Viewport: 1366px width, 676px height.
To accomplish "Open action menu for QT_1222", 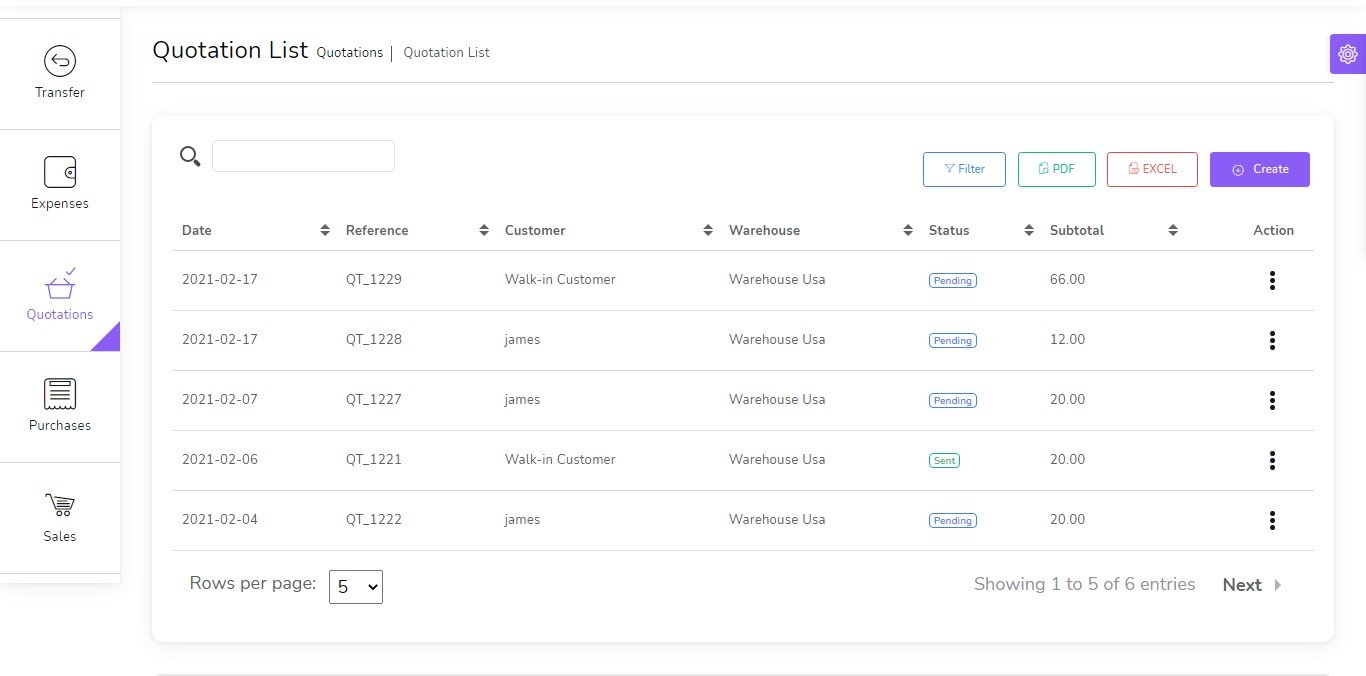I will point(1272,521).
